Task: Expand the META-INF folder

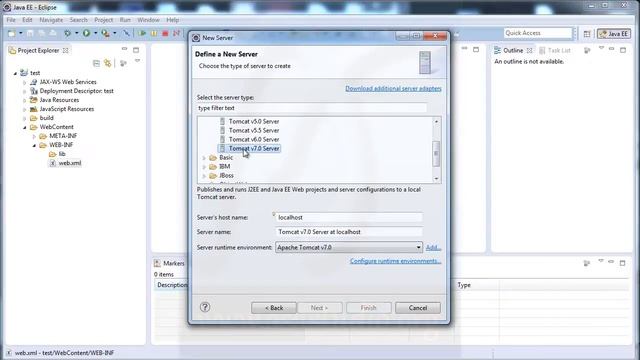Action: (x=34, y=136)
